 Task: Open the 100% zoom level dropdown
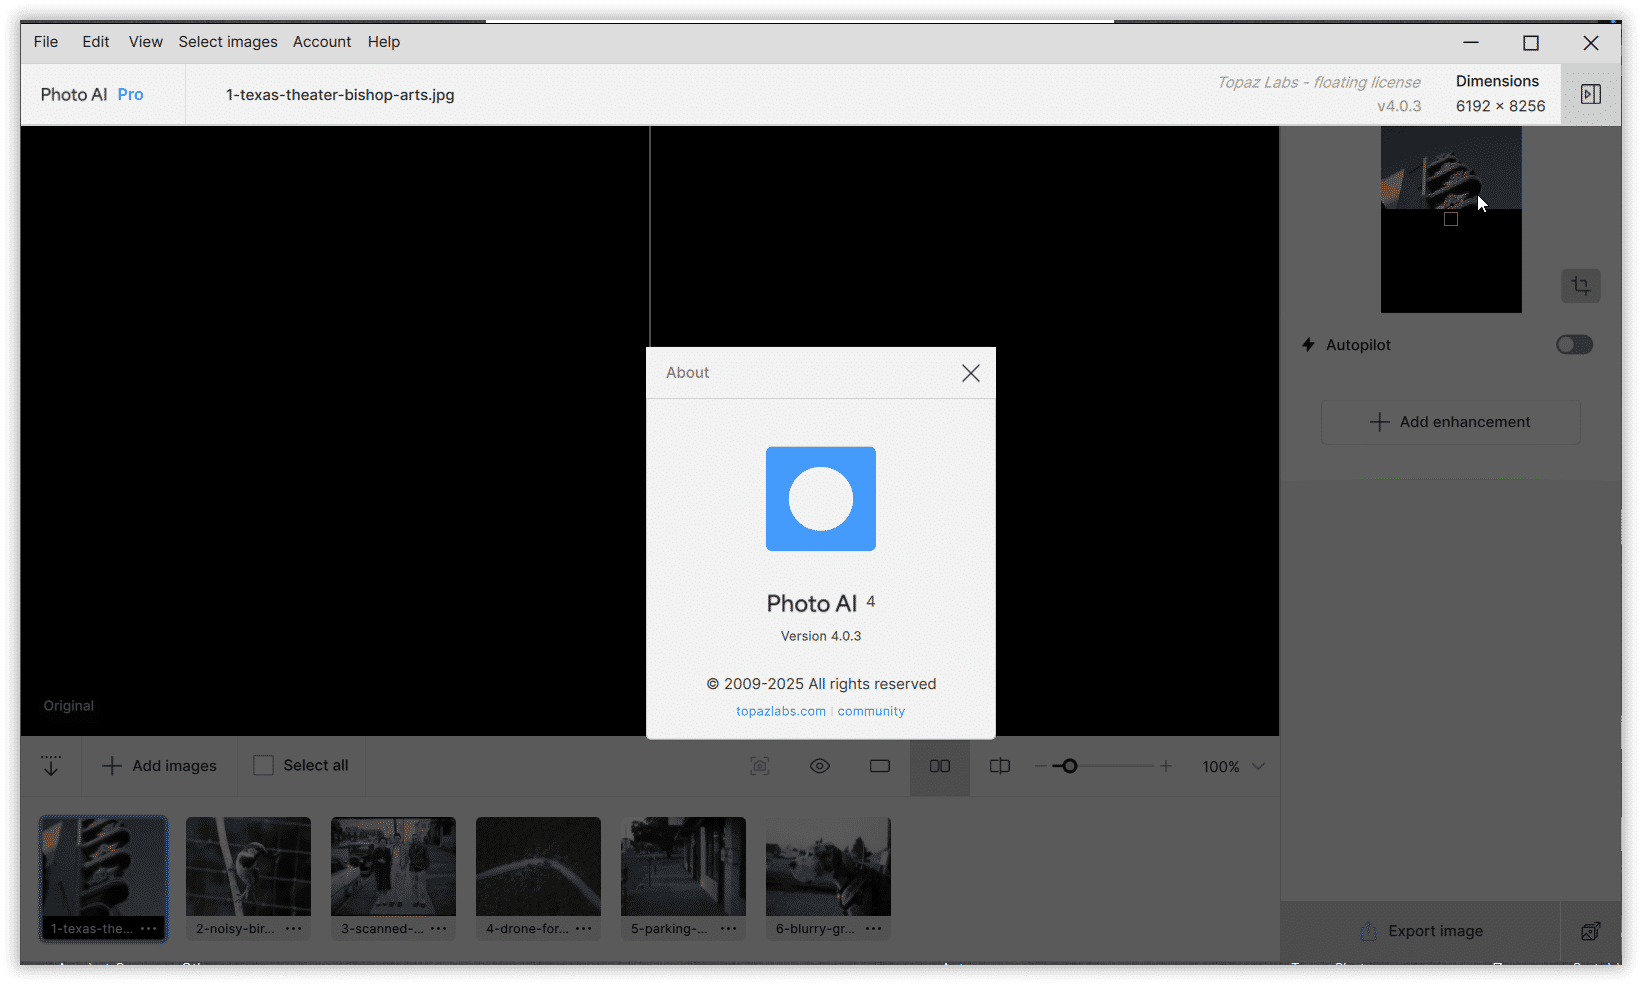point(1232,766)
